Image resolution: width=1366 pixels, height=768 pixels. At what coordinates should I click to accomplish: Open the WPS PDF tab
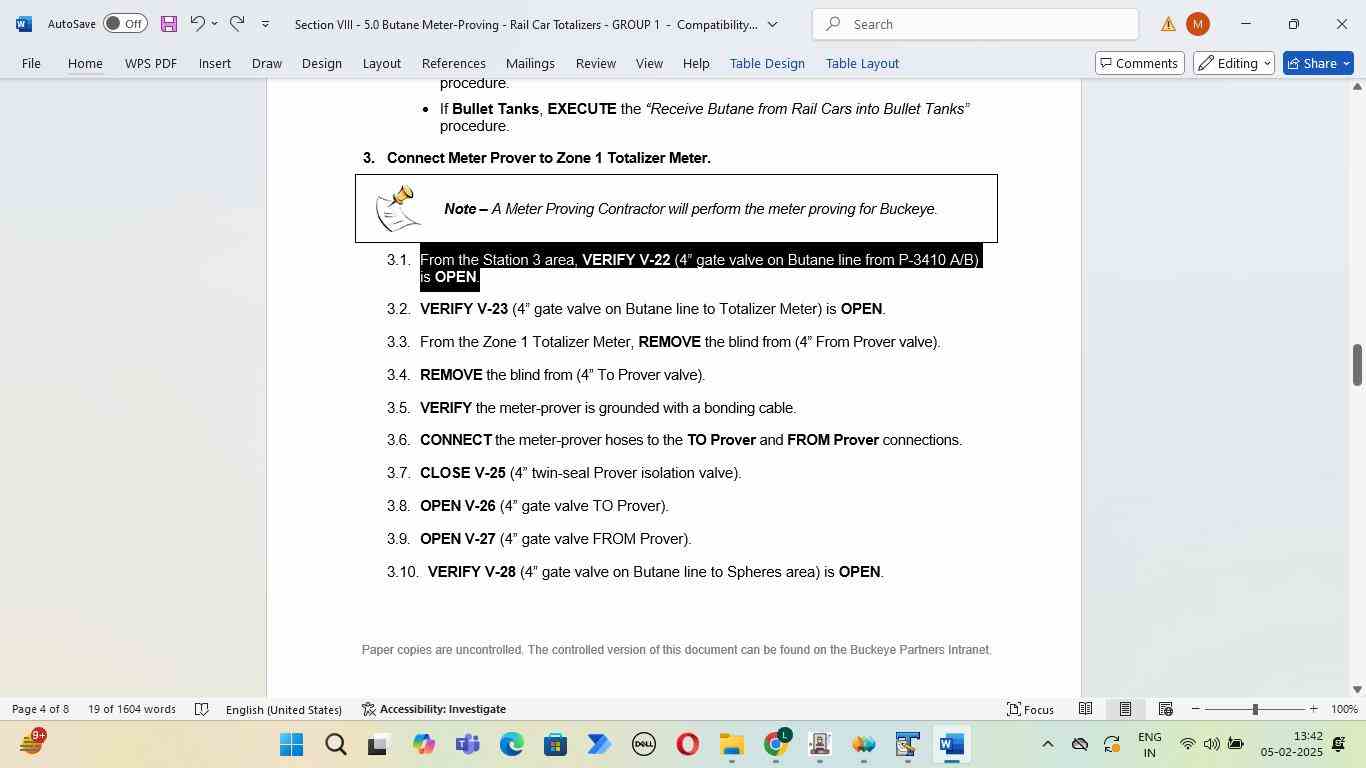pos(151,63)
